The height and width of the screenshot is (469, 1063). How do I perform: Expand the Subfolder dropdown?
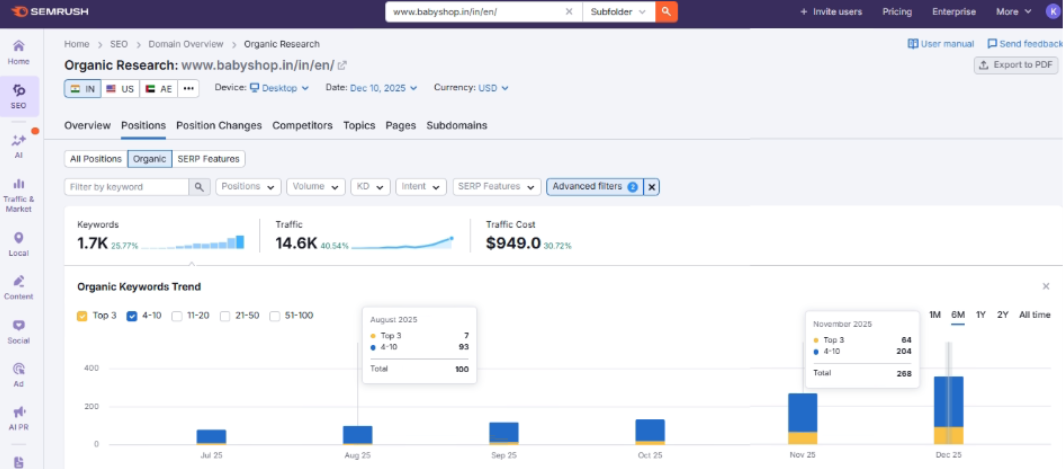[618, 12]
